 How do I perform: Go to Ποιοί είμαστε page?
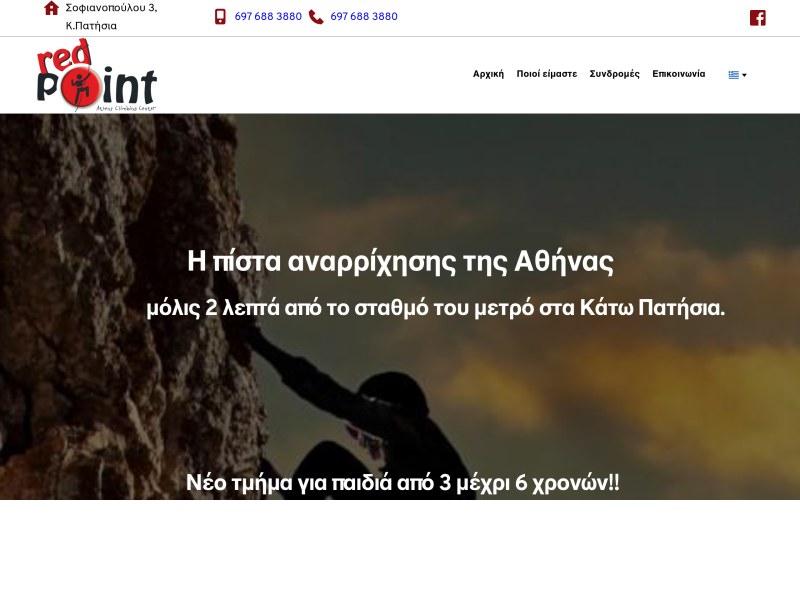pyautogui.click(x=546, y=74)
